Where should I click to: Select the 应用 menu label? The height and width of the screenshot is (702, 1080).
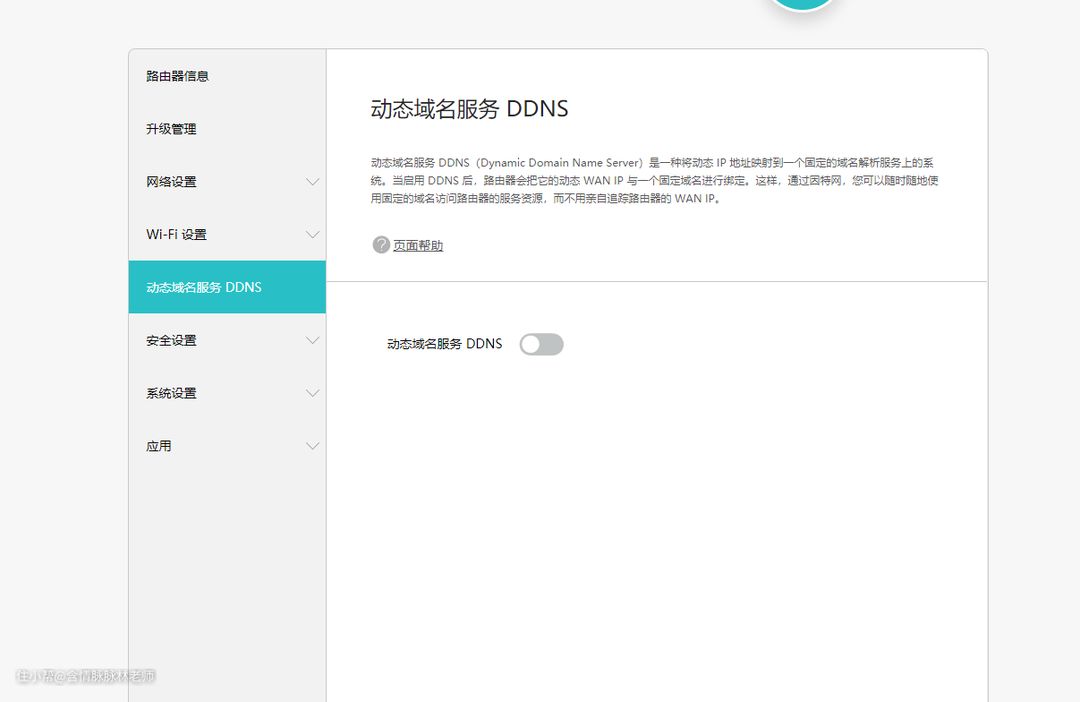(x=159, y=447)
